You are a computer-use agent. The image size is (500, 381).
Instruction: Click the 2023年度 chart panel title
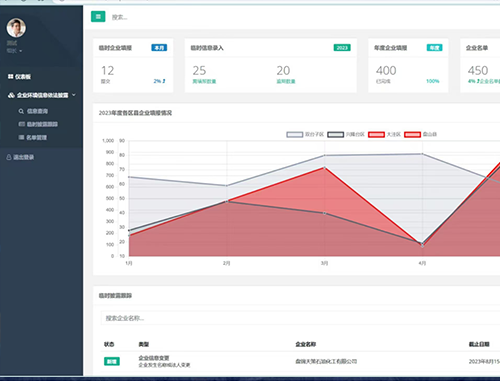point(135,113)
